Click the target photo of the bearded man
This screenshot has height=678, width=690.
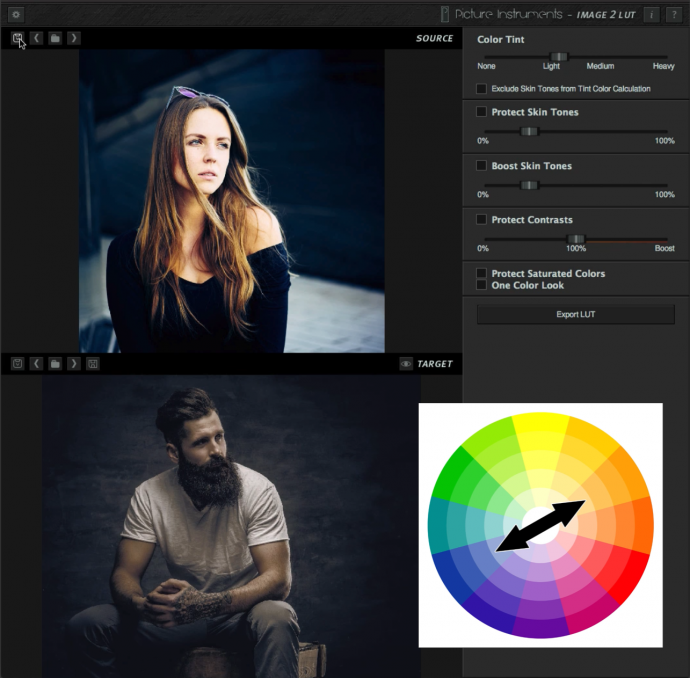[x=231, y=526]
